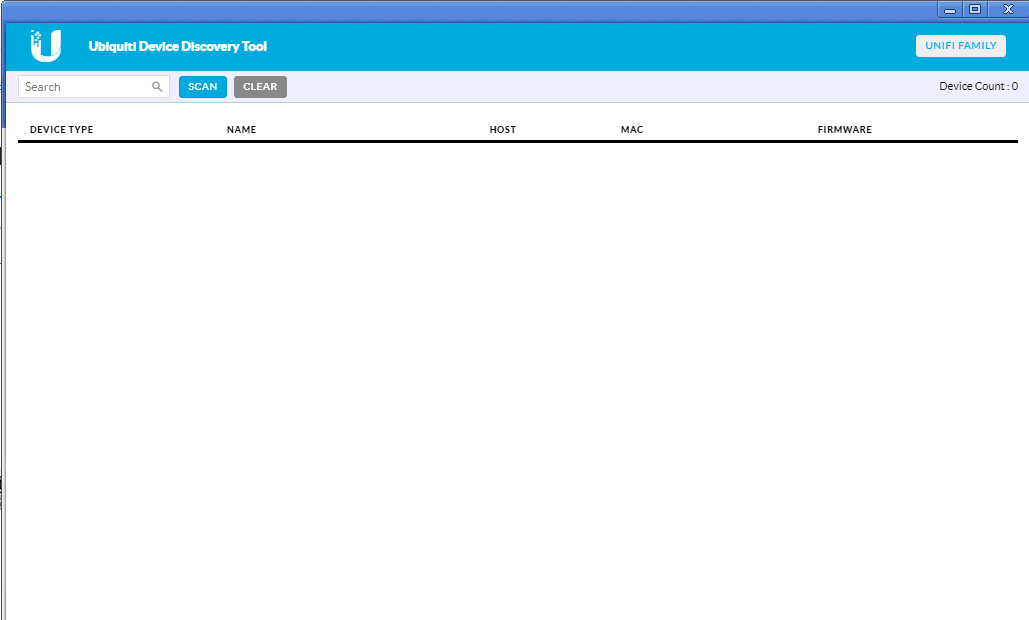The image size is (1029, 620).
Task: Restore the window using the maximize button
Action: [975, 9]
